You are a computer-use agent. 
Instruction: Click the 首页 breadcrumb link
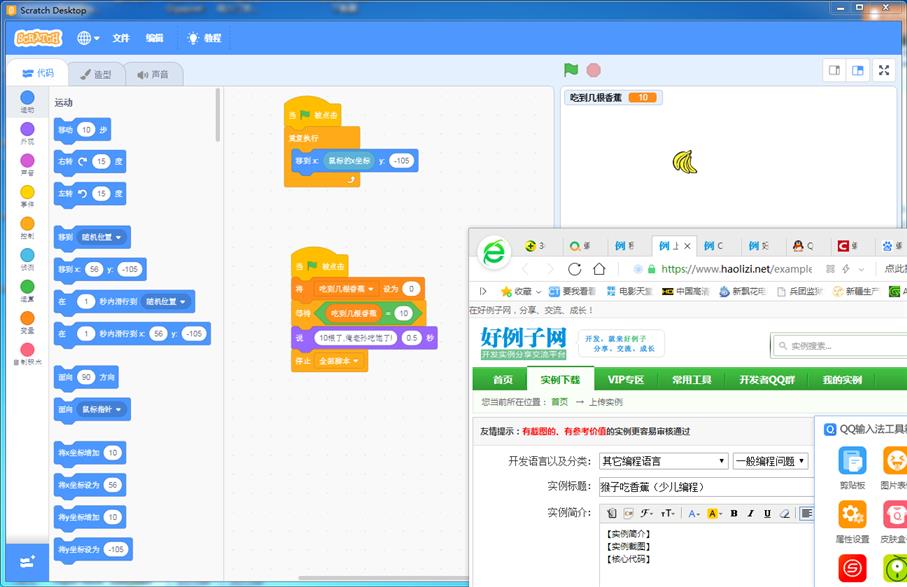[x=559, y=402]
